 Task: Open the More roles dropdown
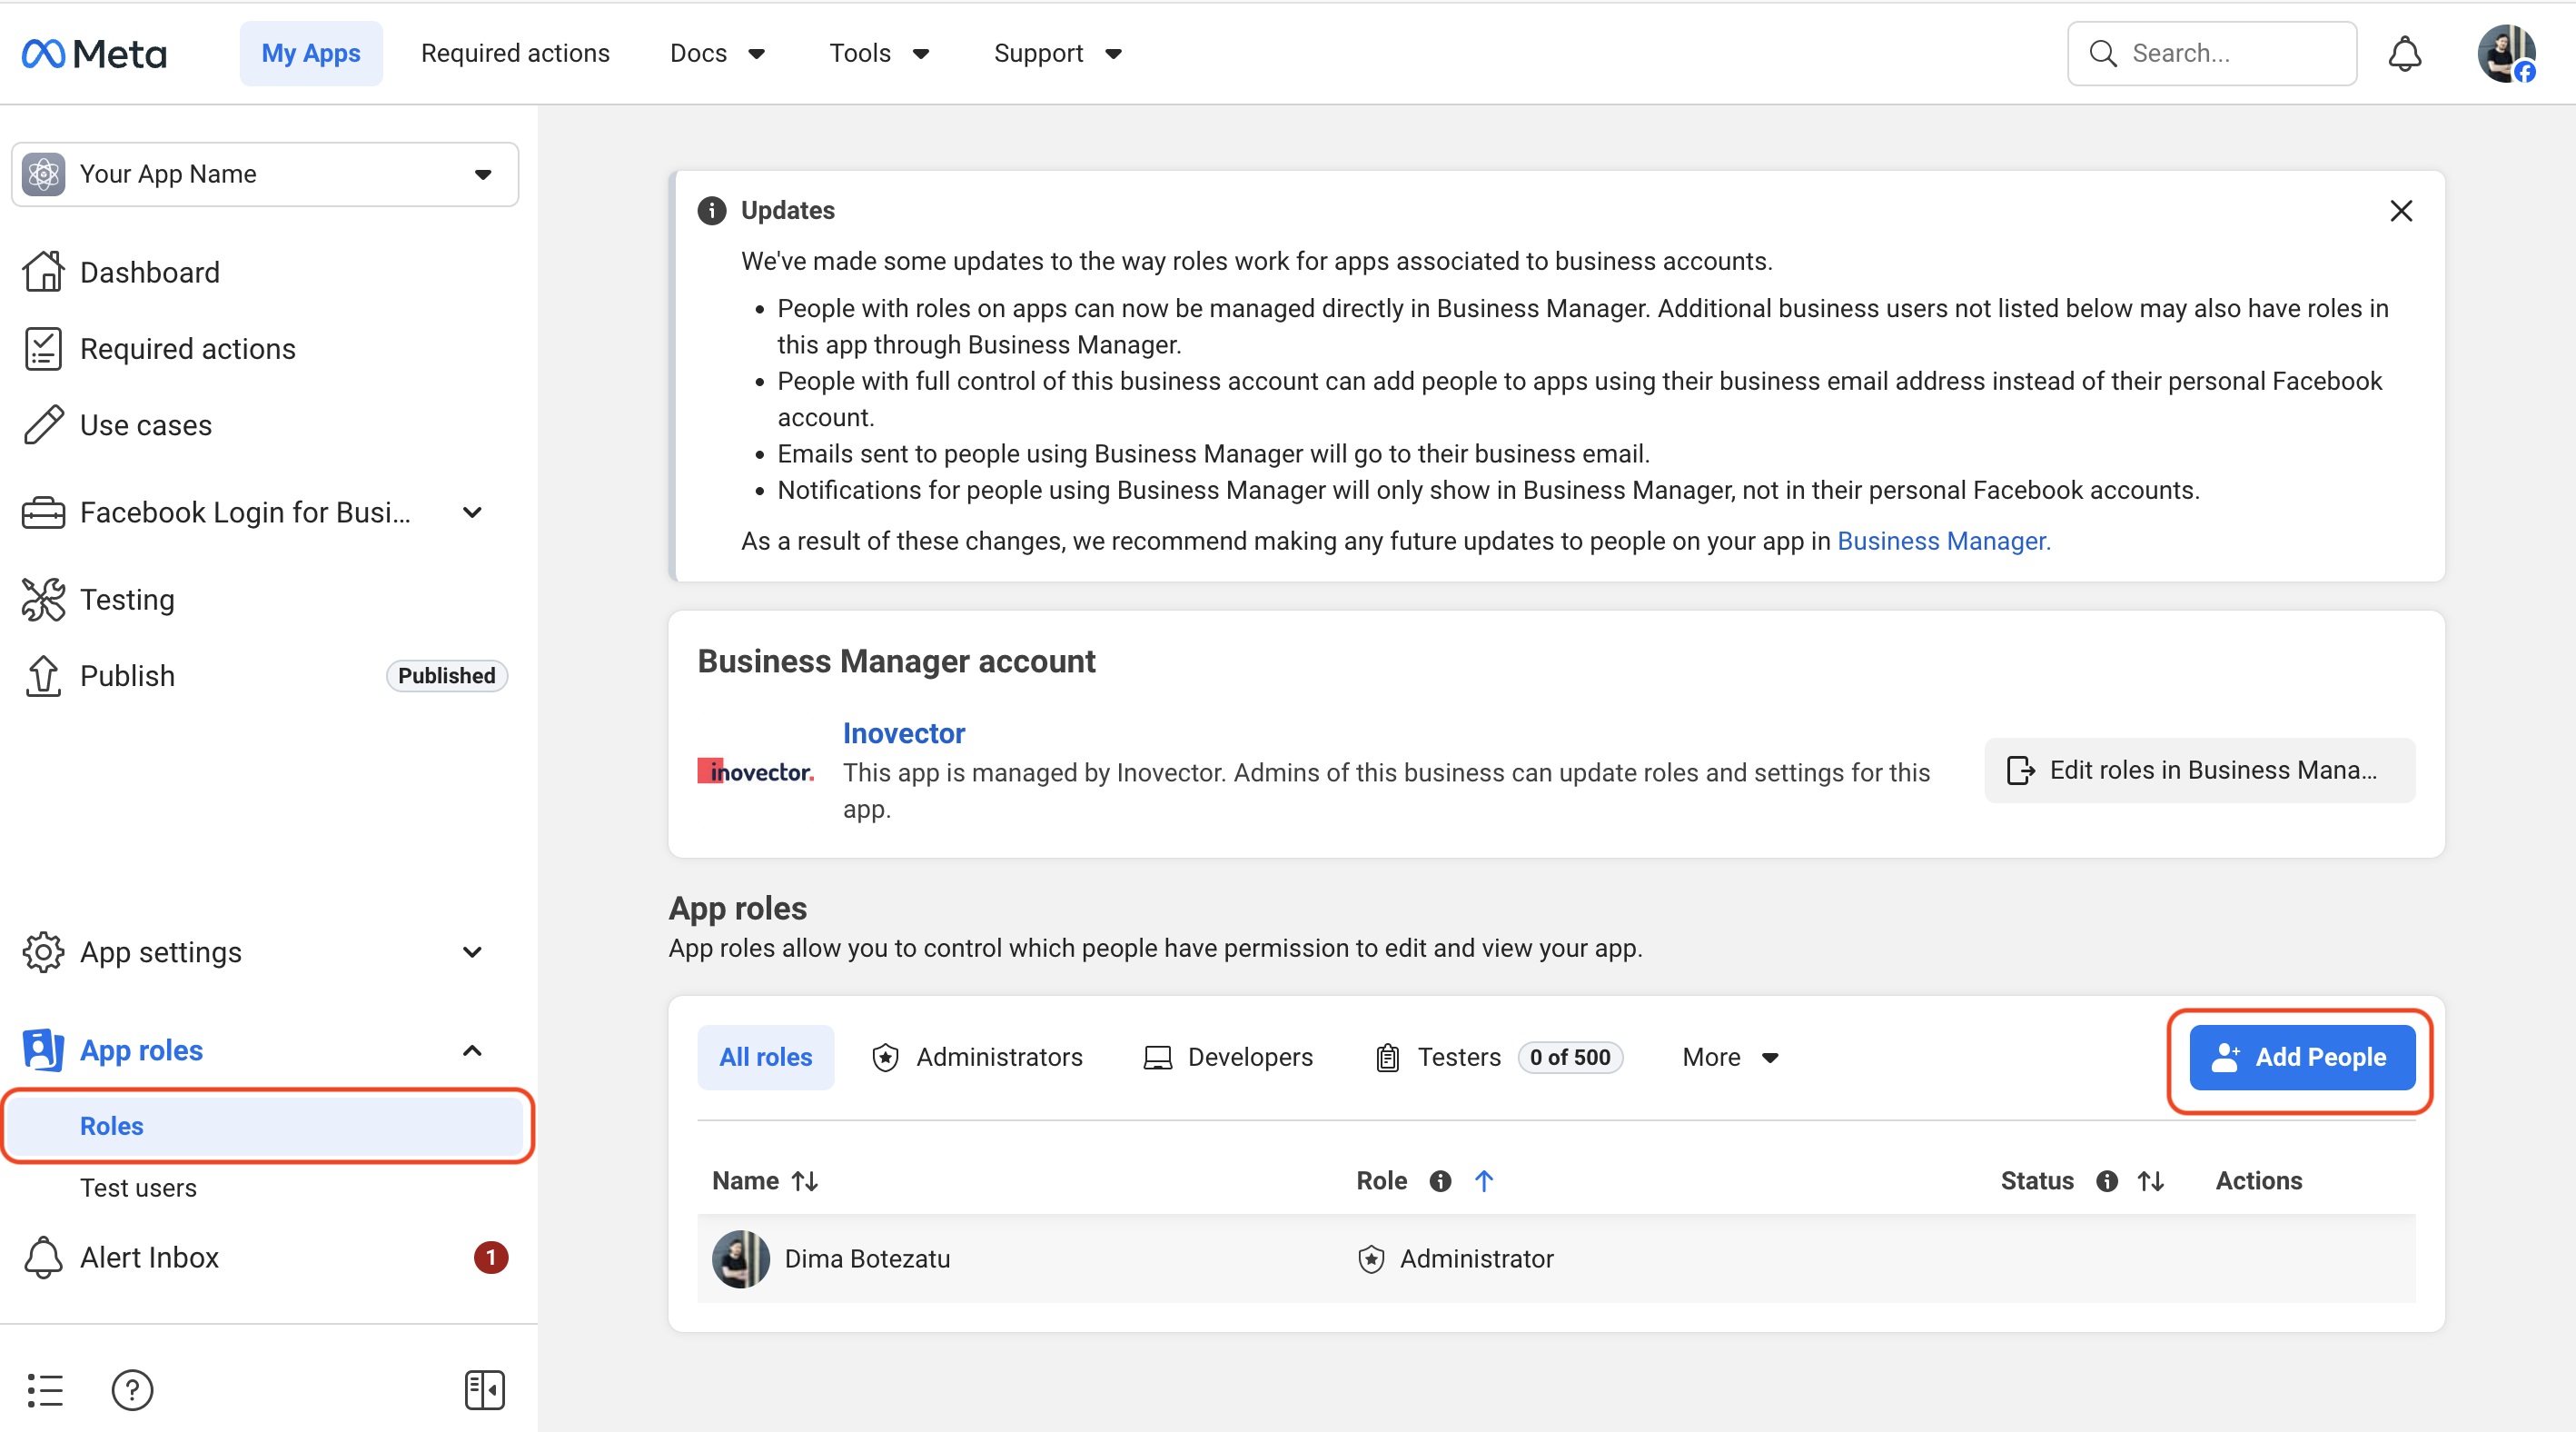coord(1730,1057)
